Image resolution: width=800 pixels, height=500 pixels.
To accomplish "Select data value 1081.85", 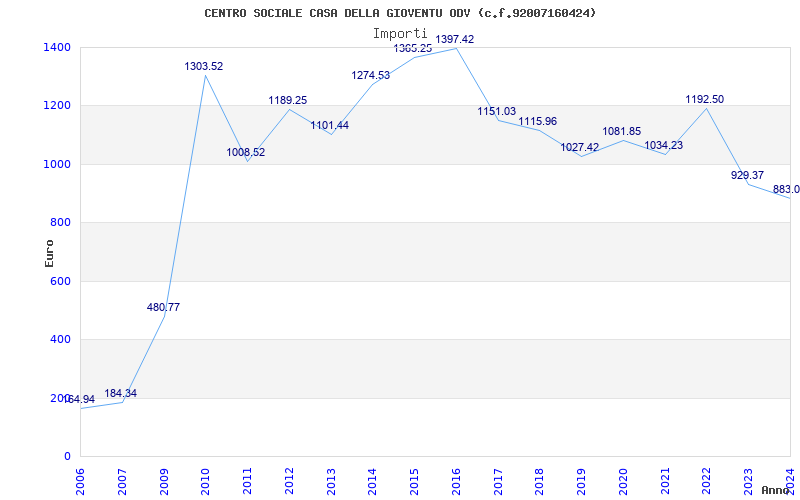I will click(x=621, y=132).
